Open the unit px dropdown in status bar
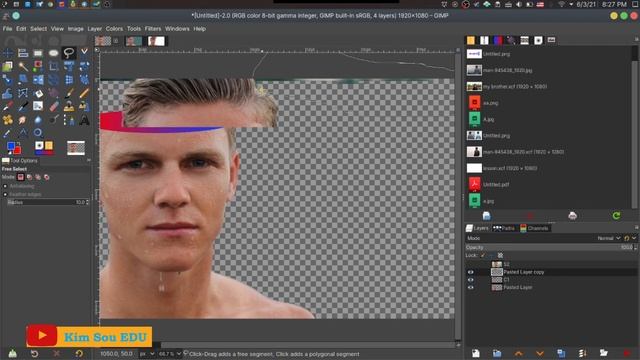 147,354
